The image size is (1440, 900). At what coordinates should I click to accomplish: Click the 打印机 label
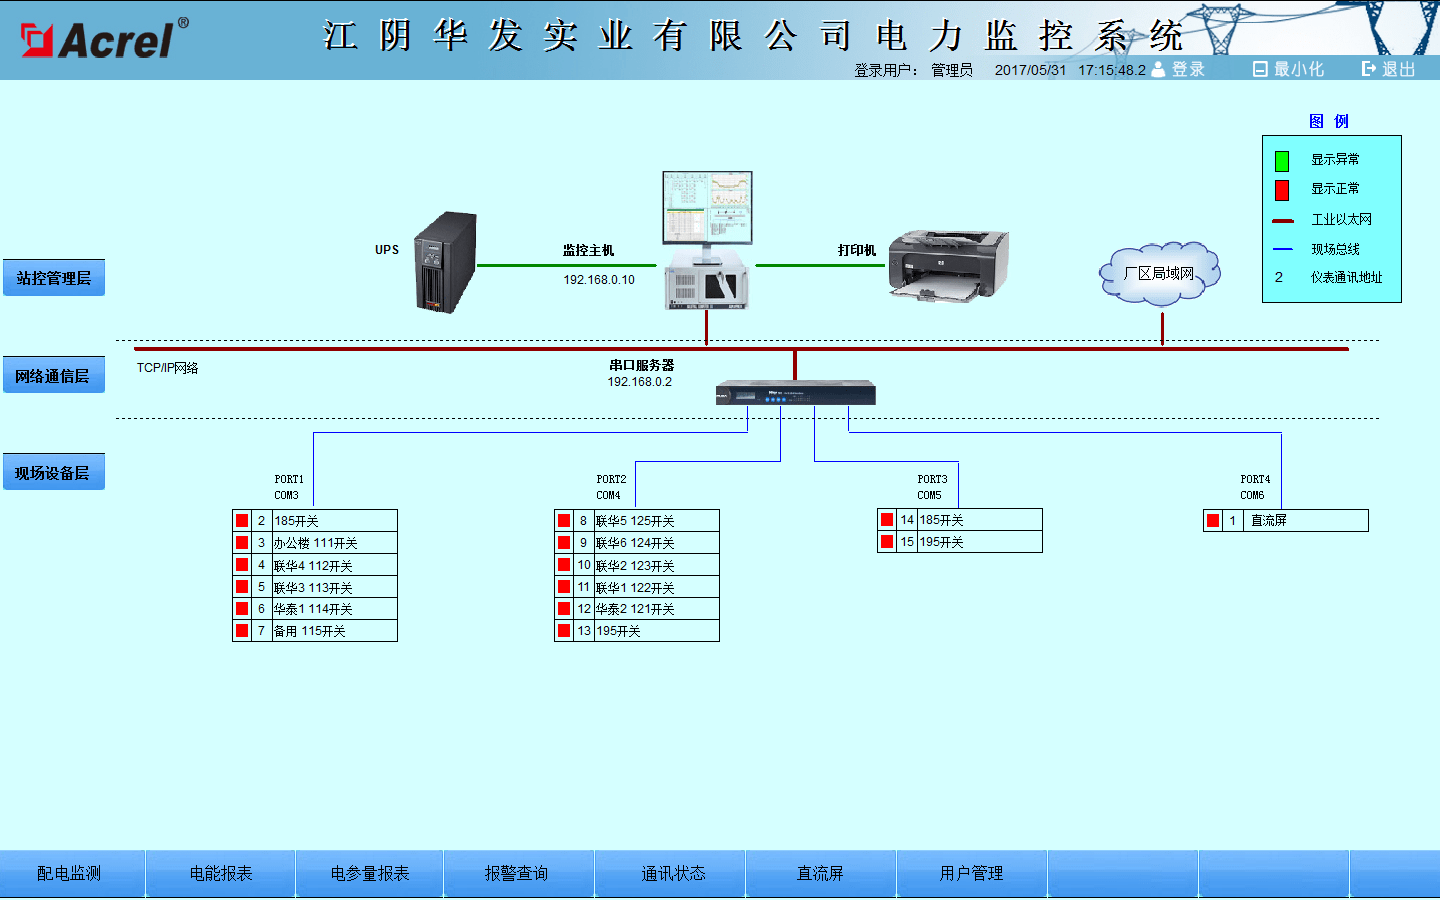point(857,250)
